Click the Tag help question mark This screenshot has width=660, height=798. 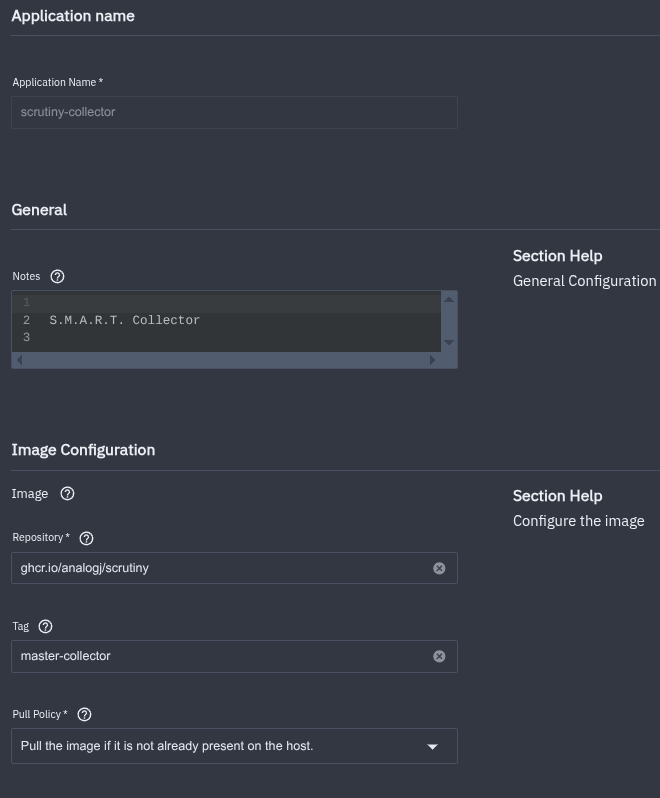coord(45,626)
